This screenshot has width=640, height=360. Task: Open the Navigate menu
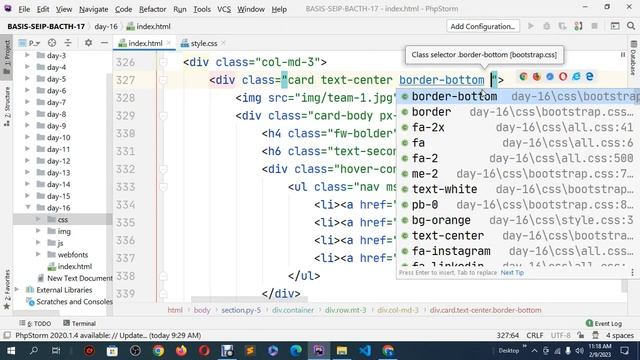coord(93,9)
